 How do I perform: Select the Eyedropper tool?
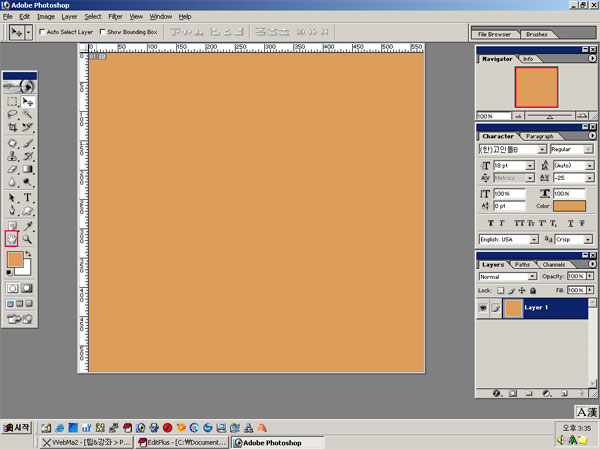(28, 226)
